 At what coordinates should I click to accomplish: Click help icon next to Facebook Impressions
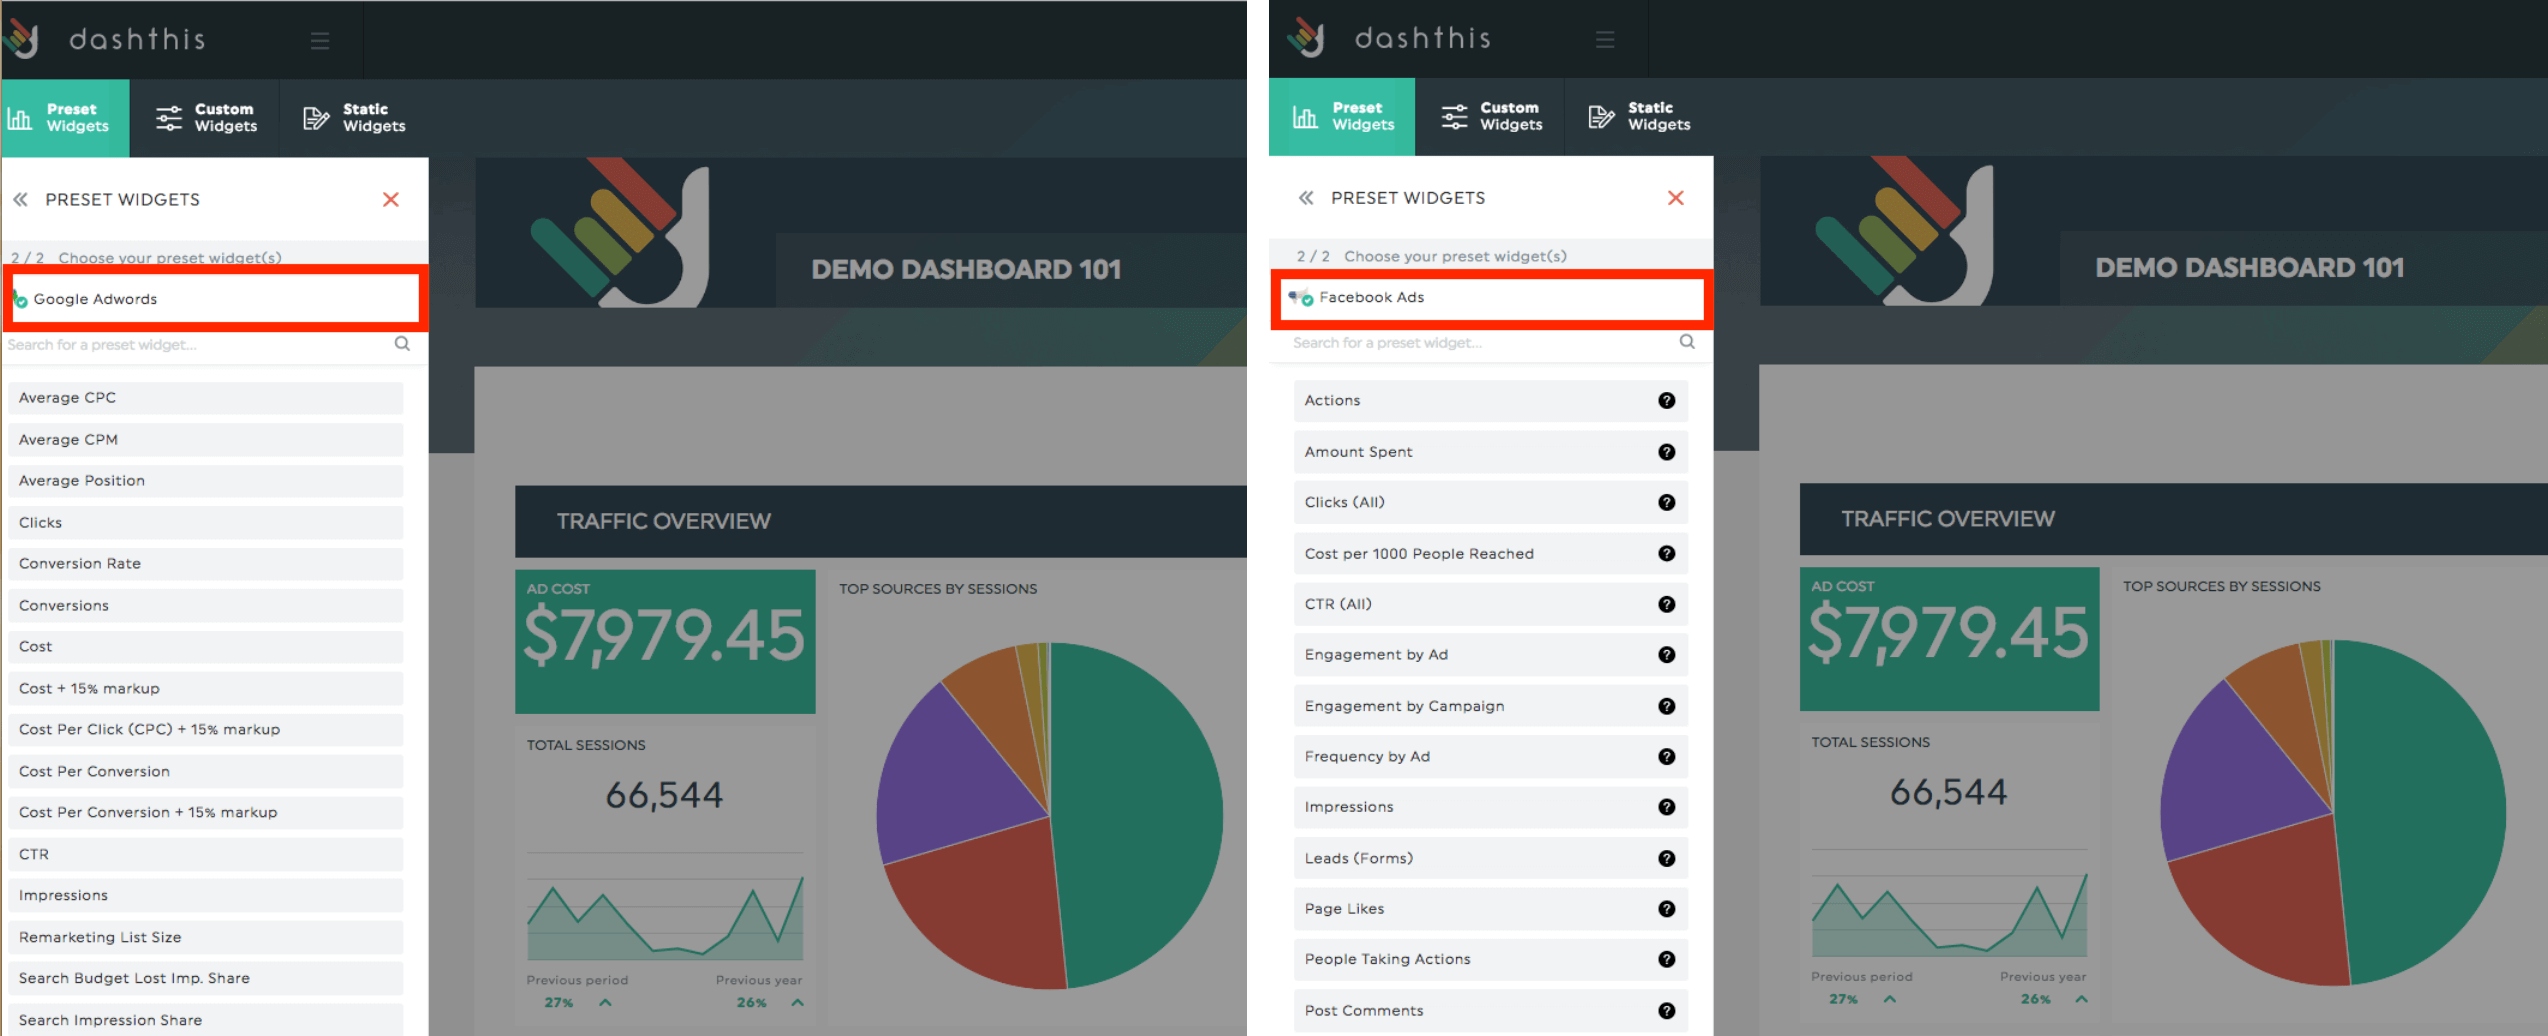click(1666, 807)
